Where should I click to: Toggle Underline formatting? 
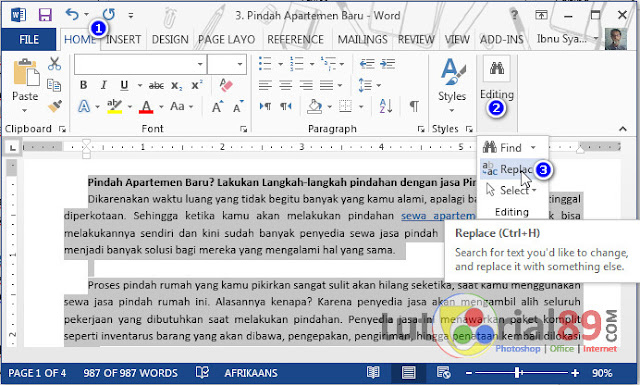[124, 85]
